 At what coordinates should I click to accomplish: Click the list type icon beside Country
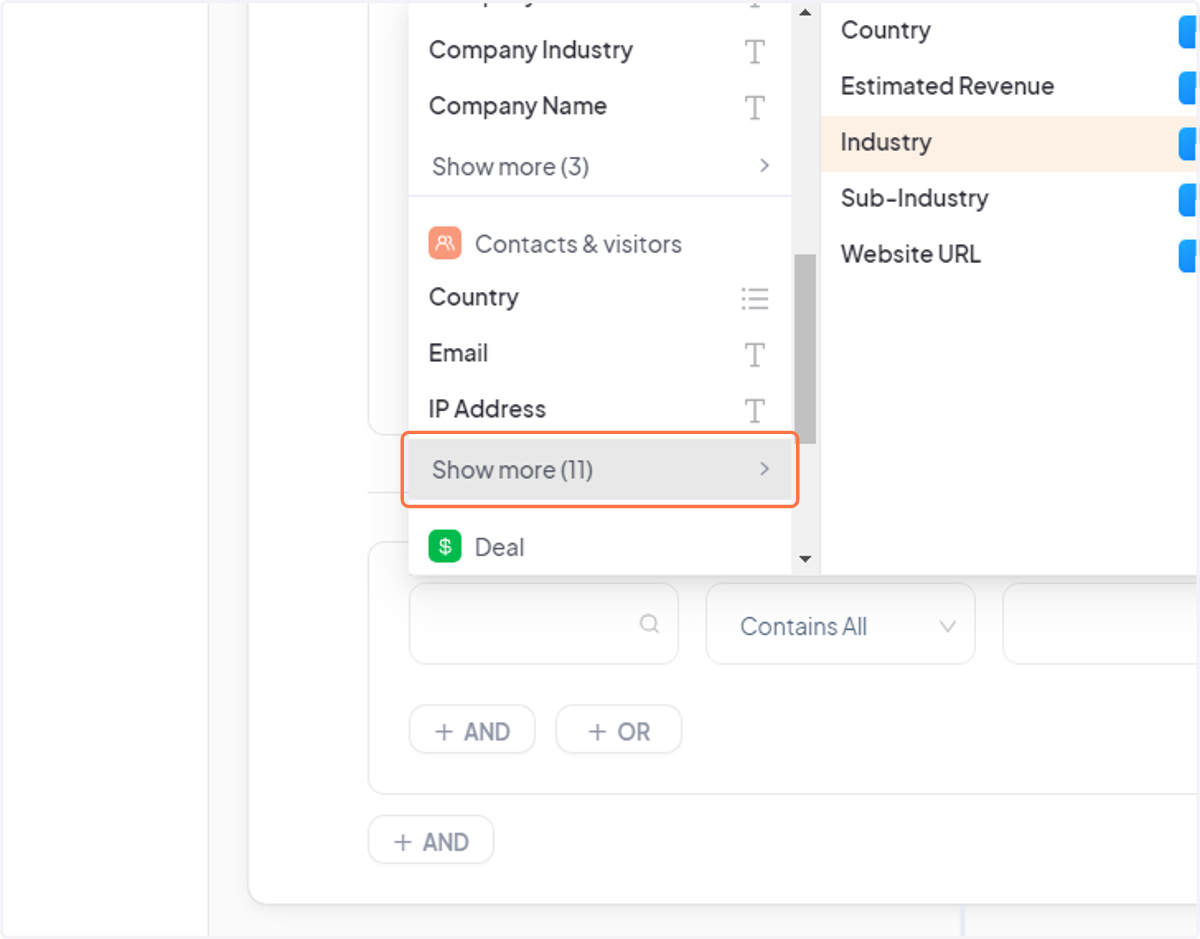pyautogui.click(x=755, y=298)
